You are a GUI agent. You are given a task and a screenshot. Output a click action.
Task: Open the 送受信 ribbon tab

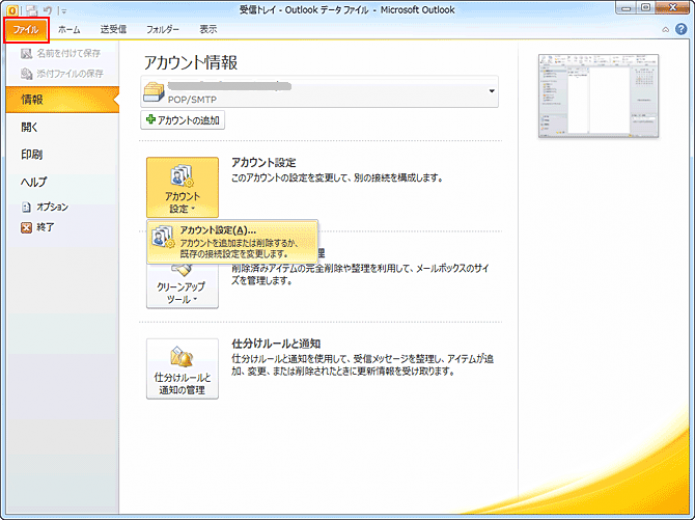point(113,30)
